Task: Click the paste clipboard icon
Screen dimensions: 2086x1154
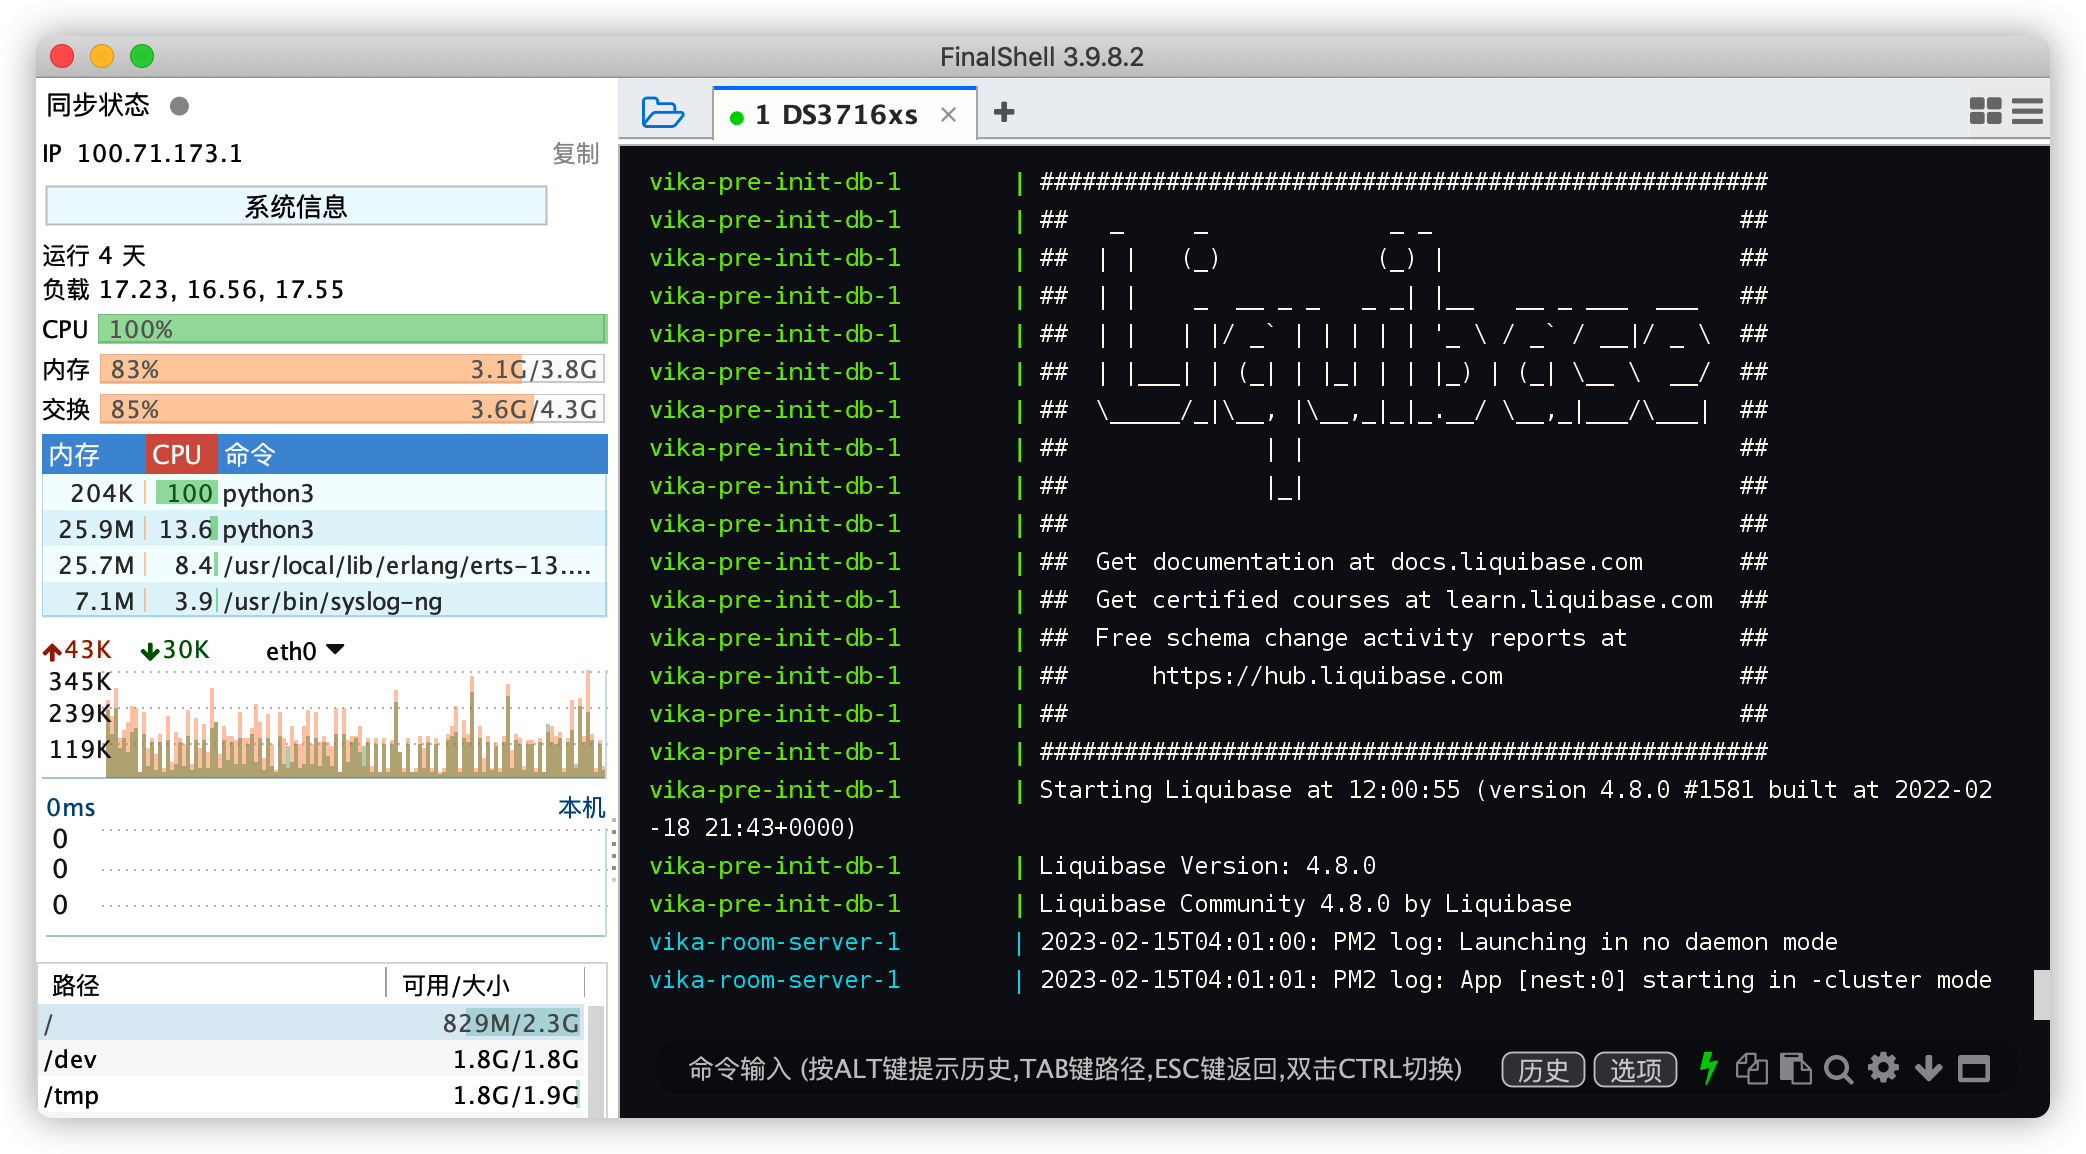Action: click(x=1795, y=1068)
